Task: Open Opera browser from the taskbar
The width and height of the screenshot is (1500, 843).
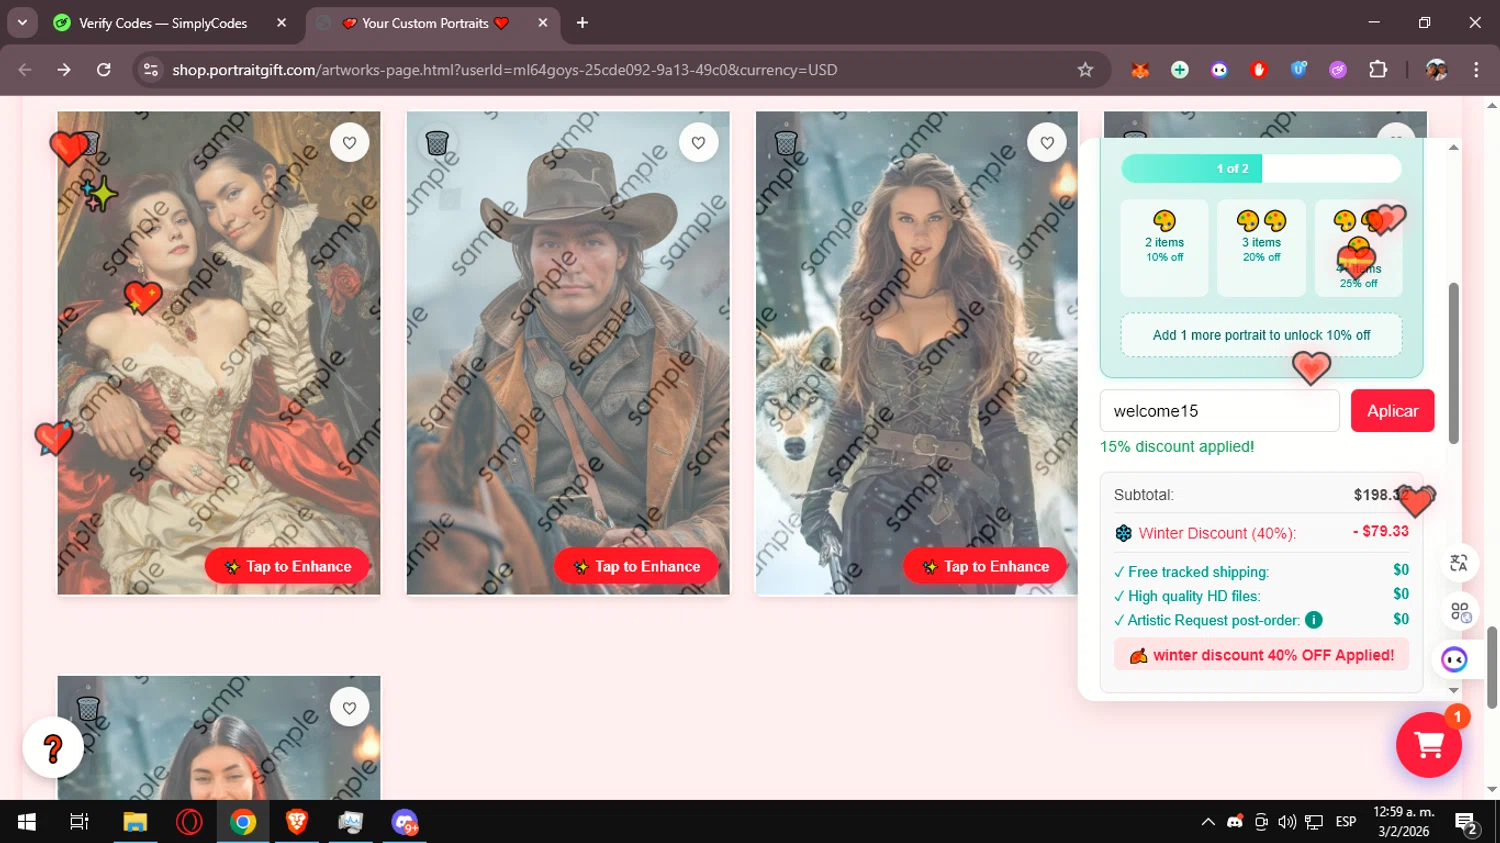Action: [189, 822]
